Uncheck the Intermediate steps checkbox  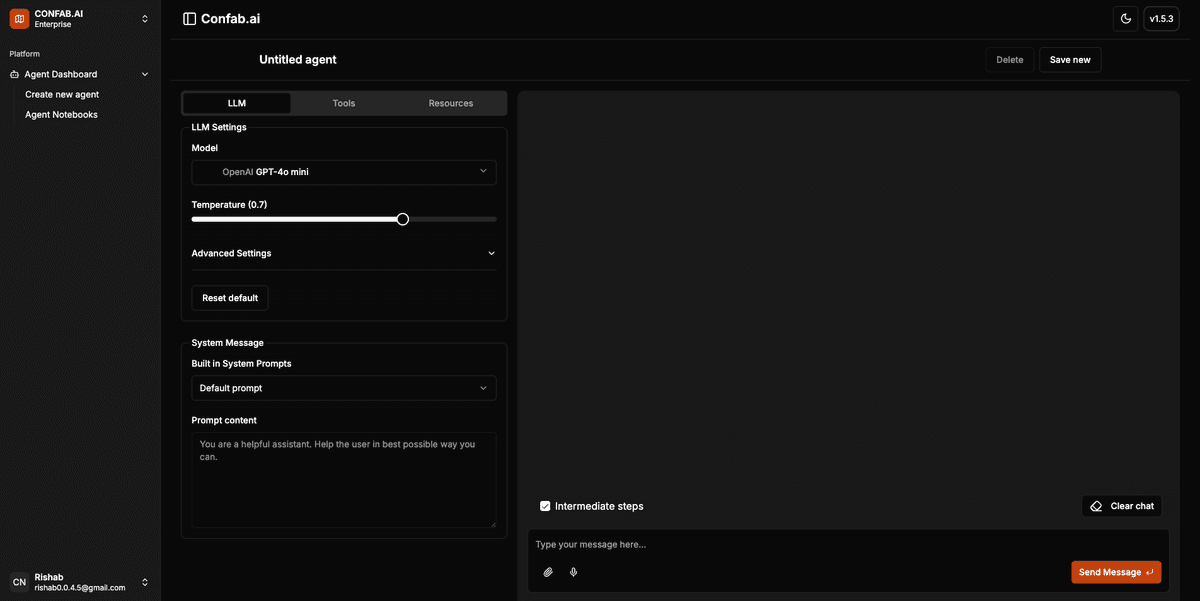point(545,506)
